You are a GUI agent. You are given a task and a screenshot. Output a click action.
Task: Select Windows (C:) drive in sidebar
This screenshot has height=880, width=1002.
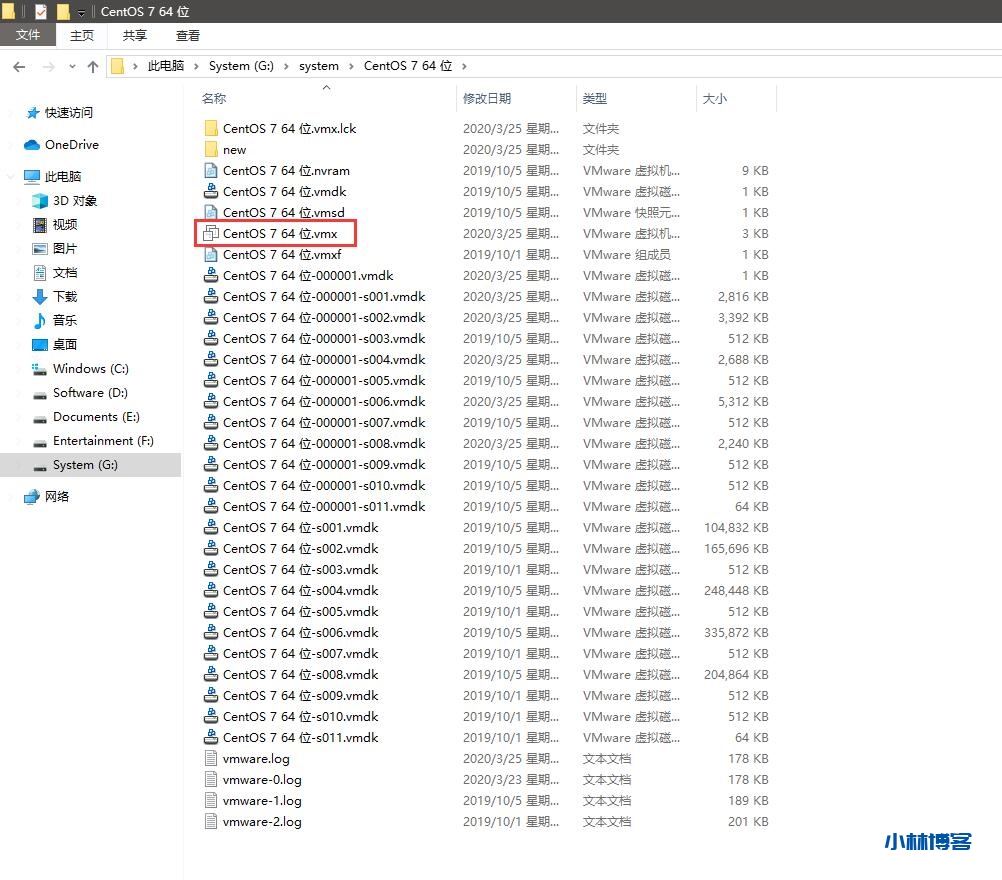90,369
